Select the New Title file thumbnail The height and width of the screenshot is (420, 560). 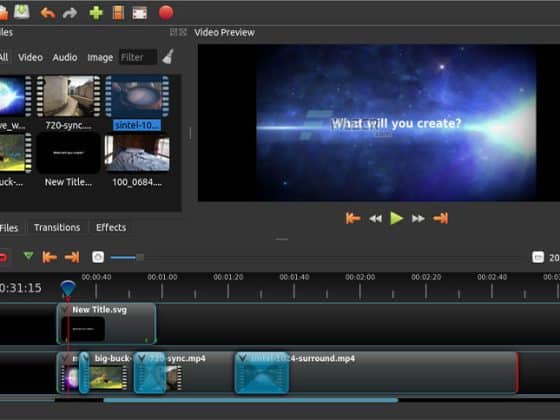(69, 153)
